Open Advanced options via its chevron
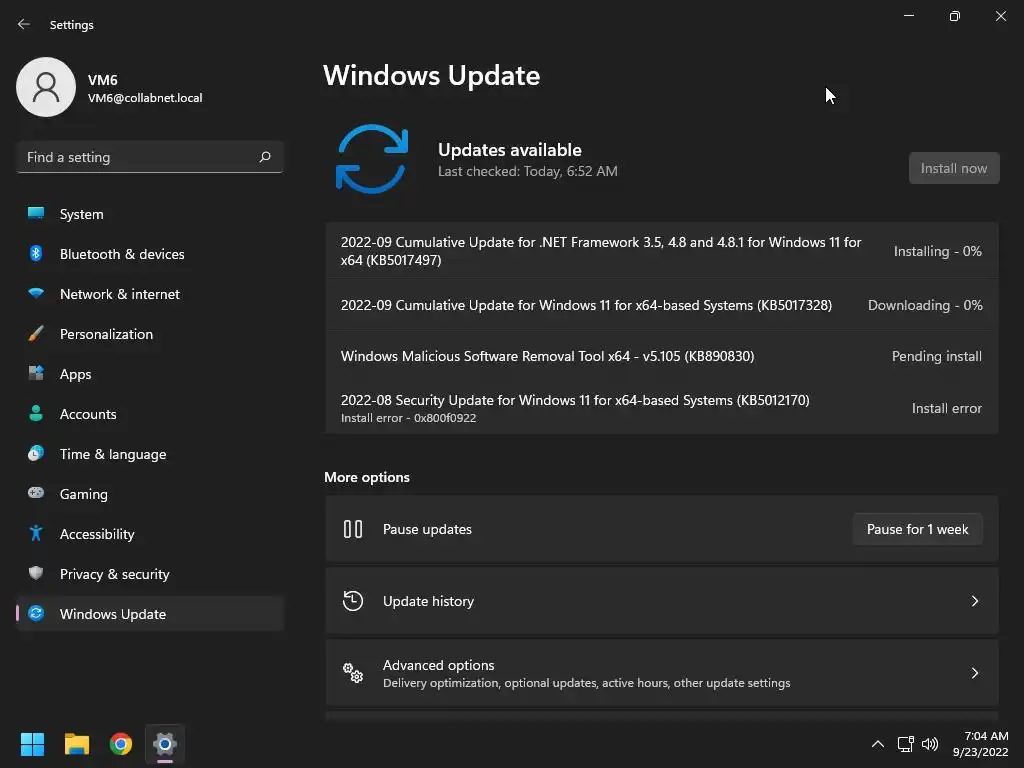This screenshot has height=768, width=1024. (974, 673)
